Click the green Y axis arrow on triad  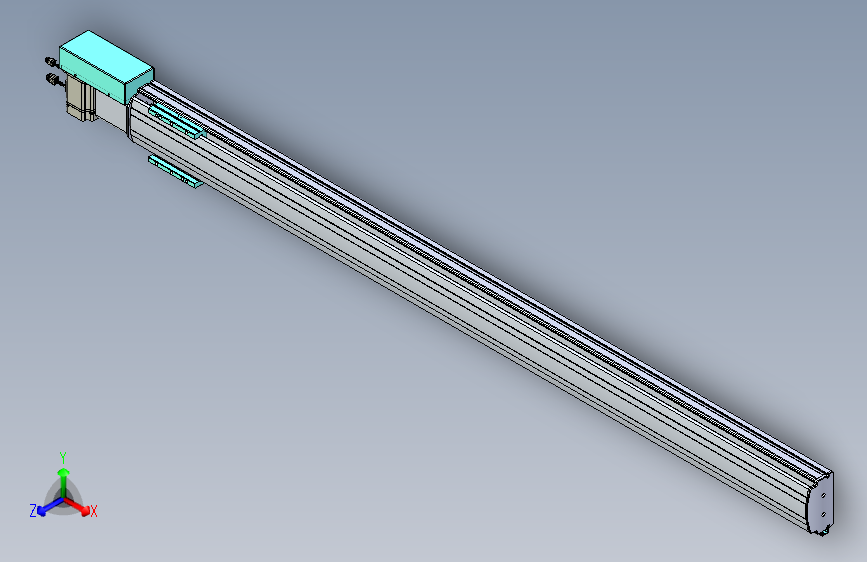pyautogui.click(x=64, y=481)
